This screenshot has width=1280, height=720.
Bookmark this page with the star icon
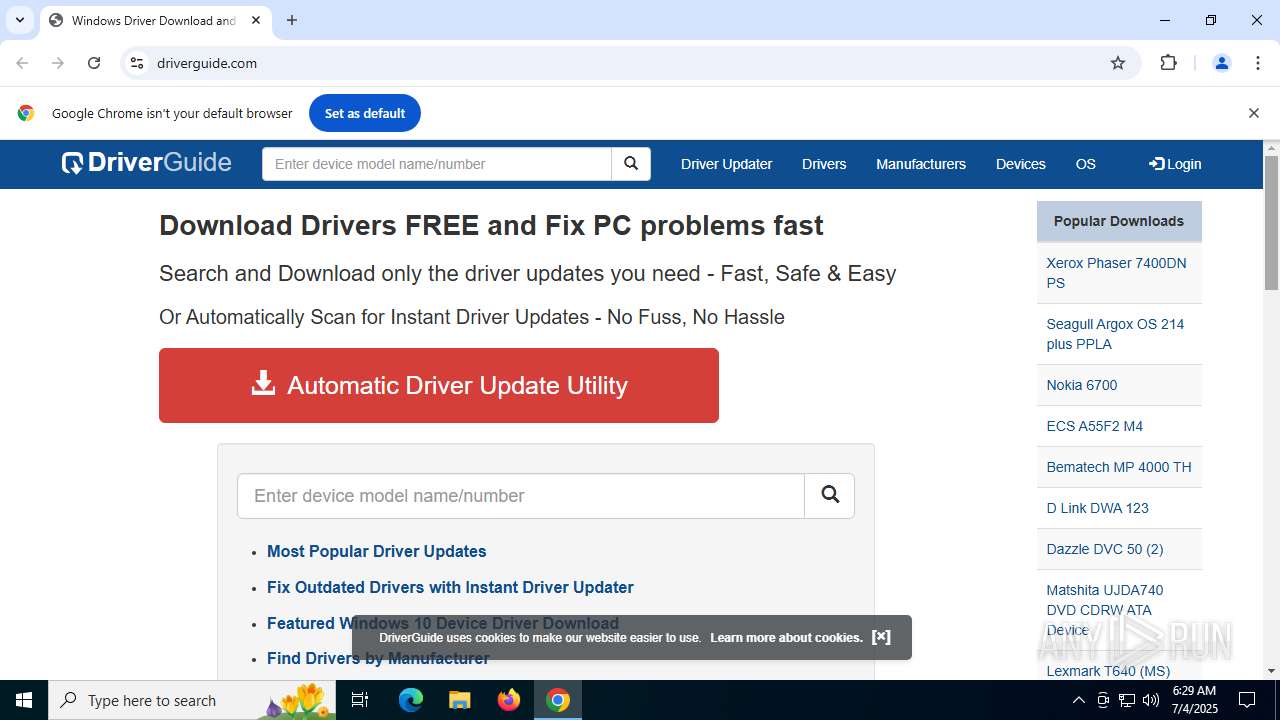tap(1118, 63)
